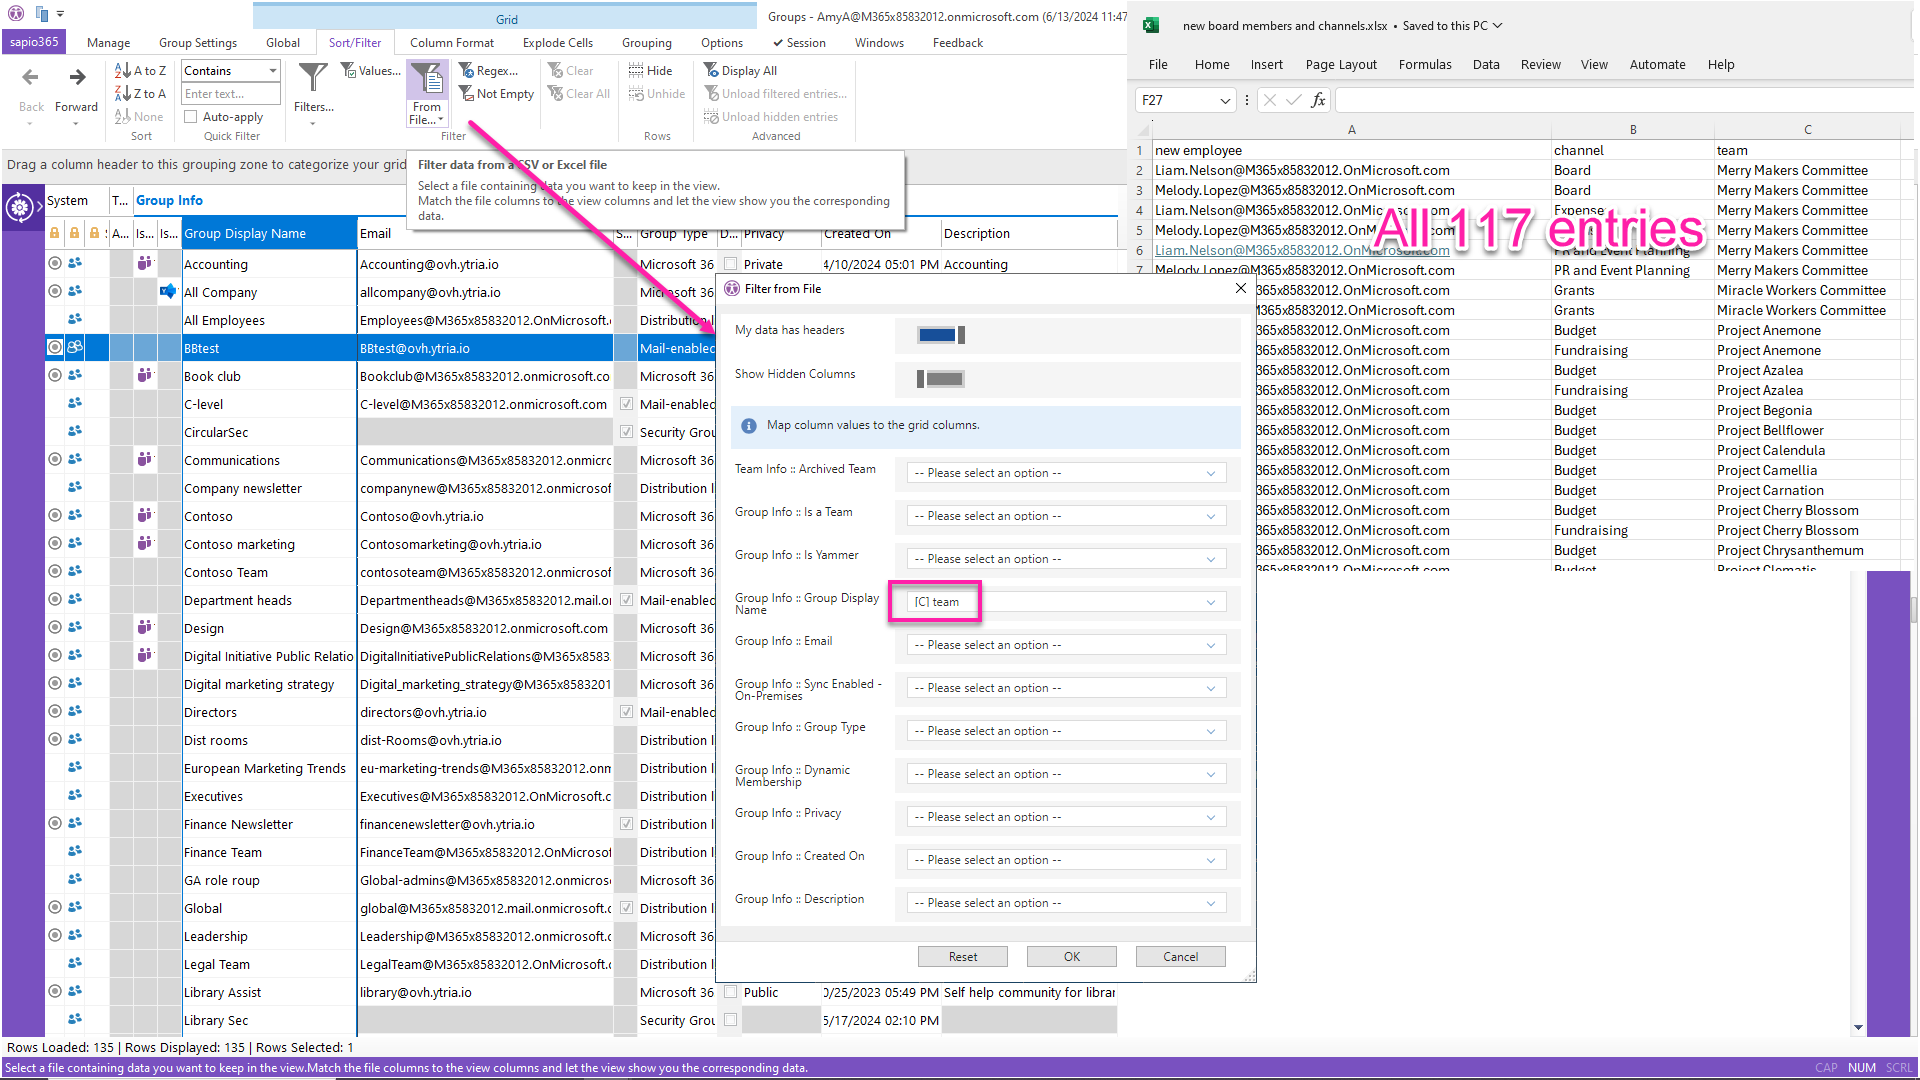Open the Group Settings ribbon tab
Image resolution: width=1920 pixels, height=1080 pixels.
[x=198, y=43]
